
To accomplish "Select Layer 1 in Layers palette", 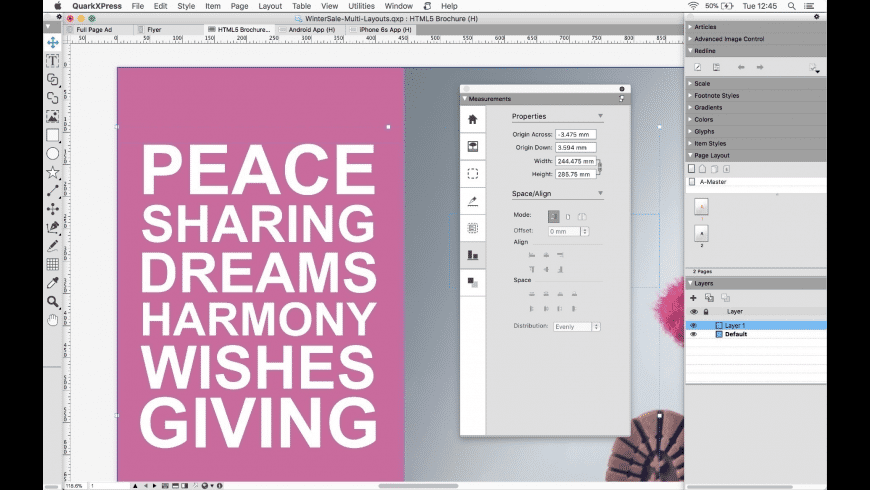I will click(756, 326).
